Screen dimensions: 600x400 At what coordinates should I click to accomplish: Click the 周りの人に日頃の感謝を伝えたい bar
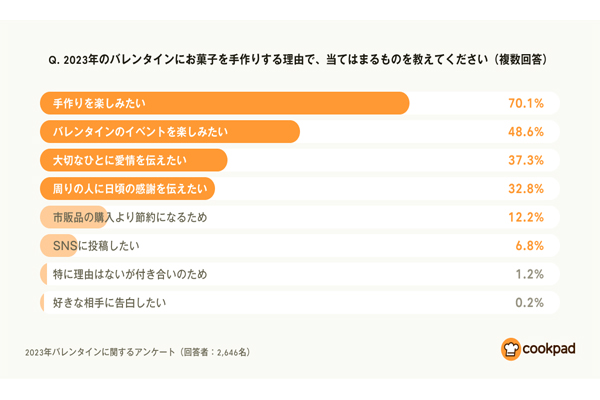tap(127, 188)
